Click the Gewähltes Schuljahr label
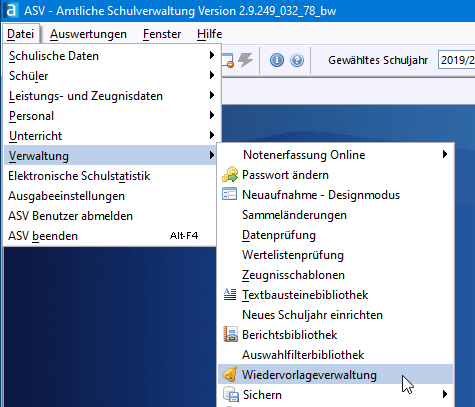This screenshot has height=407, width=475. click(x=378, y=60)
